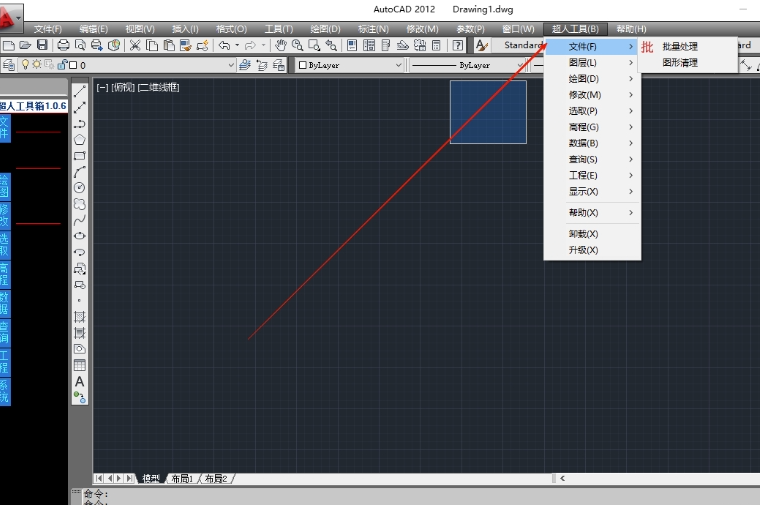The height and width of the screenshot is (505, 760).
Task: Expand the 显示(X) submenu
Action: click(592, 191)
